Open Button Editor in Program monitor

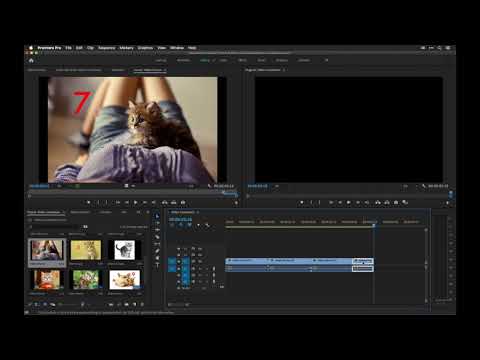point(448,203)
